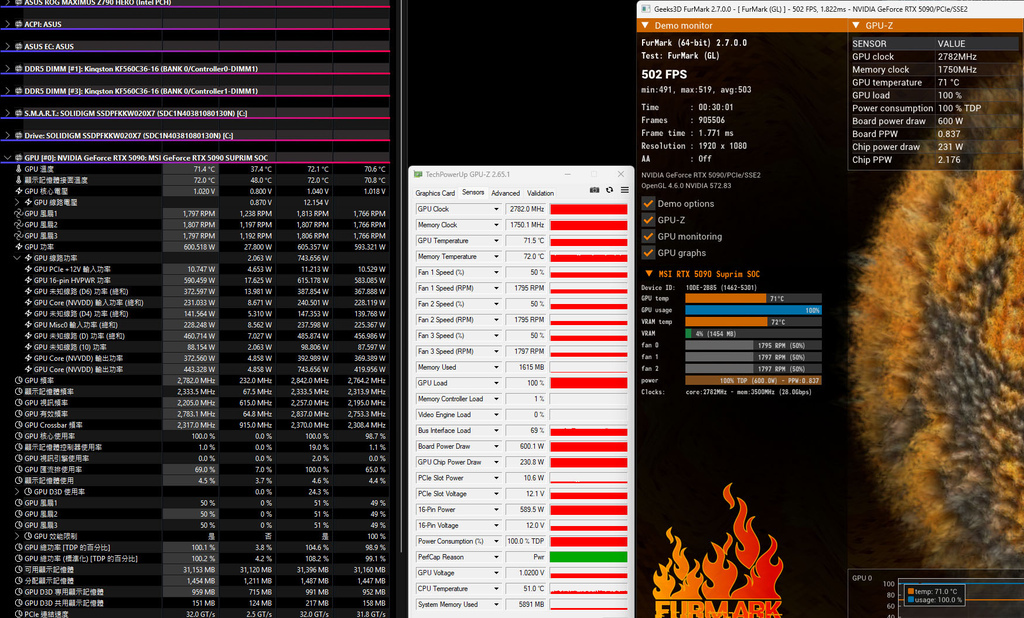The height and width of the screenshot is (618, 1024).
Task: Click GPU 總功率 [TDP 的百分比] row
Action: (x=195, y=547)
